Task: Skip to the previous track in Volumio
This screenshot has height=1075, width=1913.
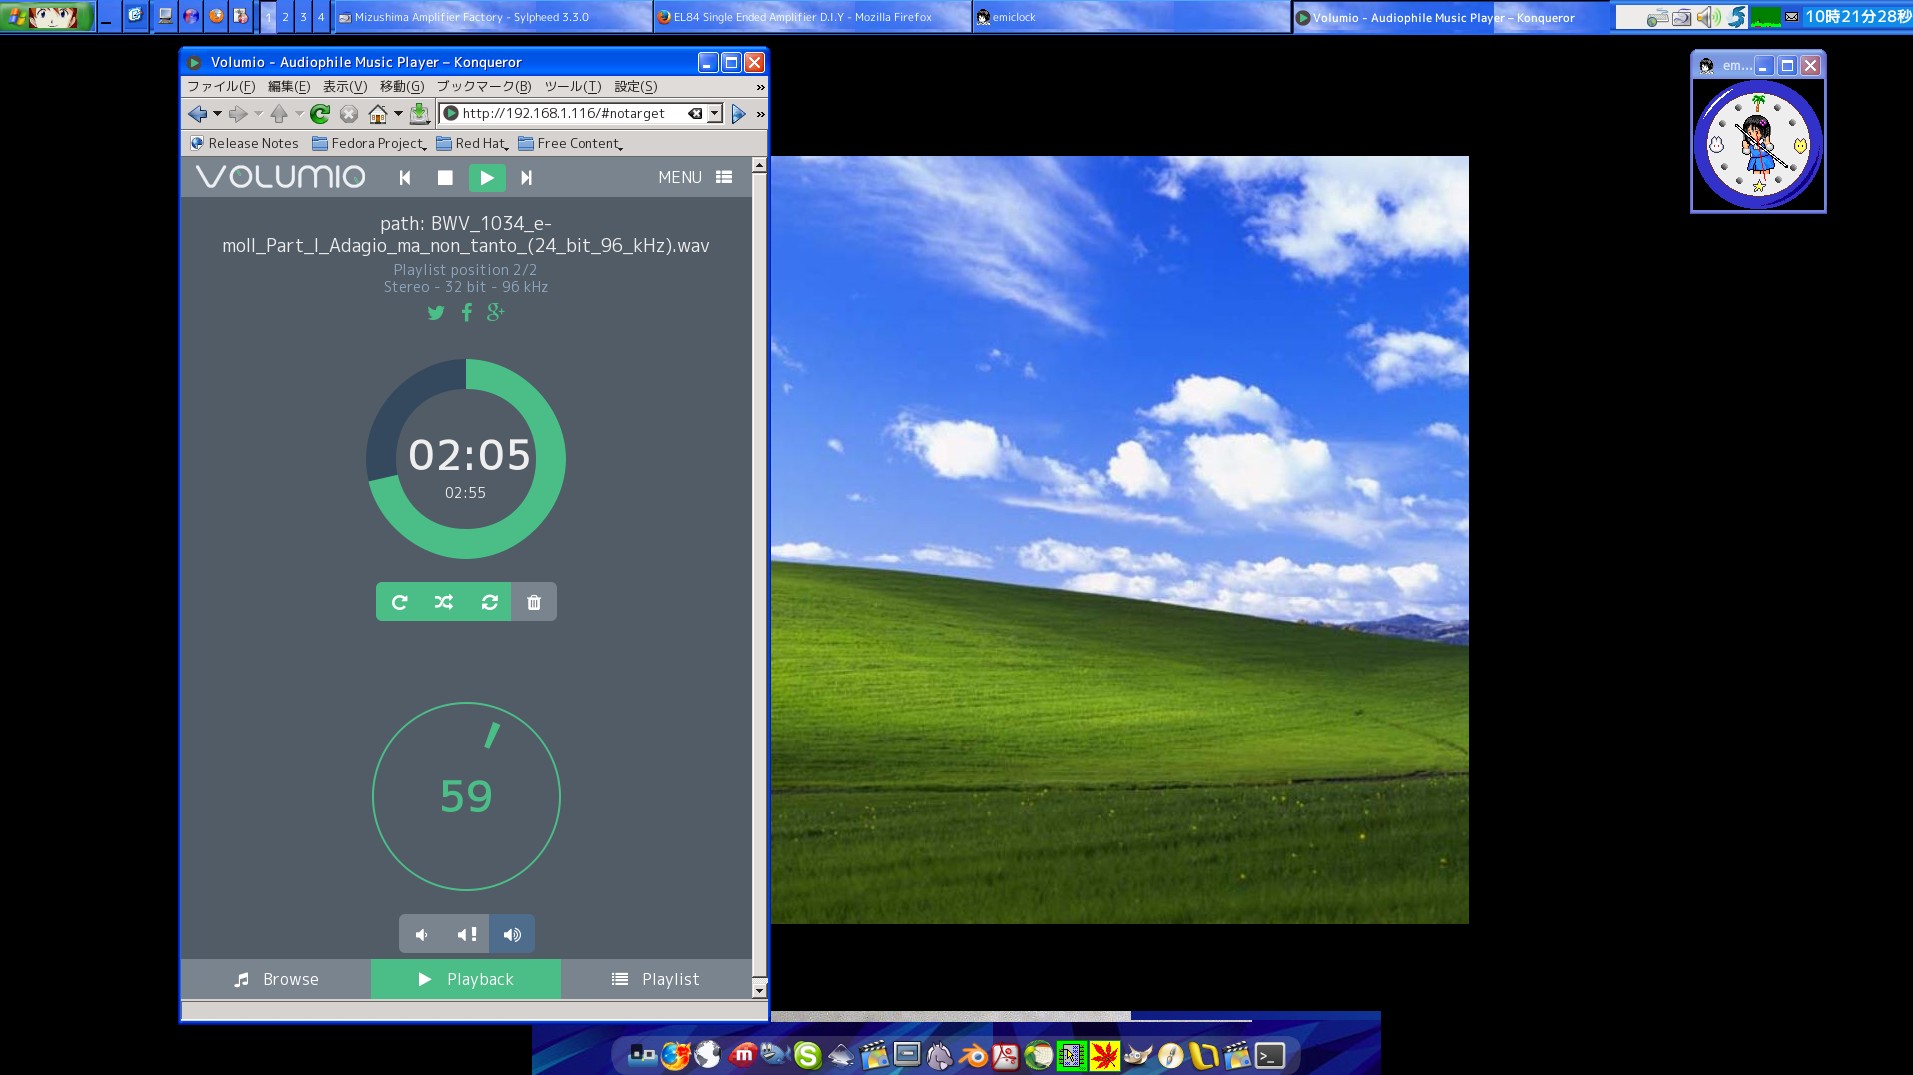Action: pos(405,178)
